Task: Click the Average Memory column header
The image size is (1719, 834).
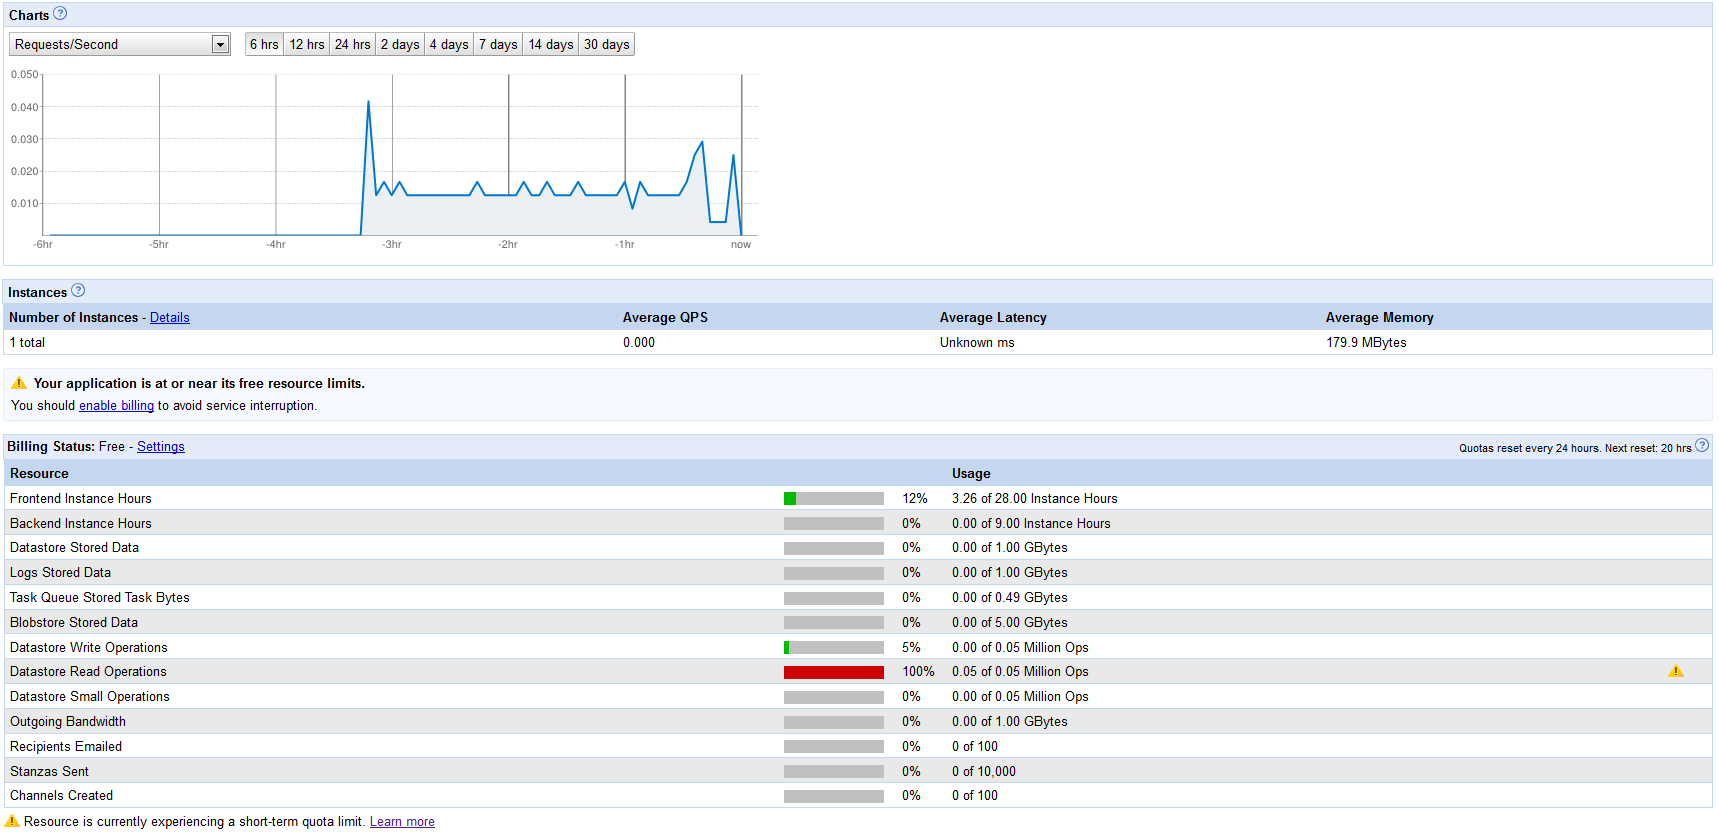Action: pyautogui.click(x=1380, y=318)
